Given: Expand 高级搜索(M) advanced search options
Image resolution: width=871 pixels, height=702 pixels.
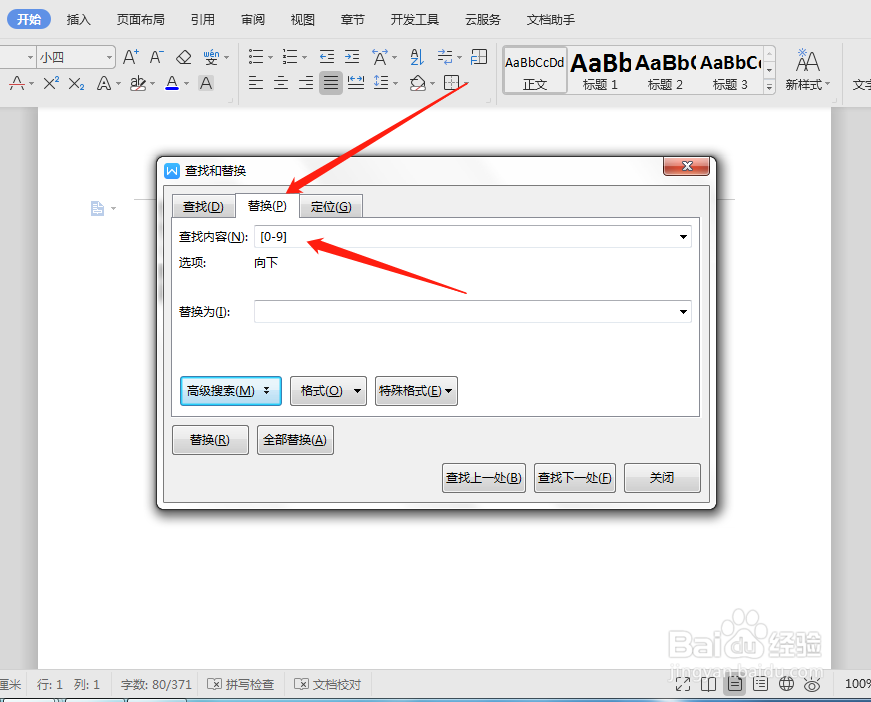Looking at the screenshot, I should (x=231, y=391).
